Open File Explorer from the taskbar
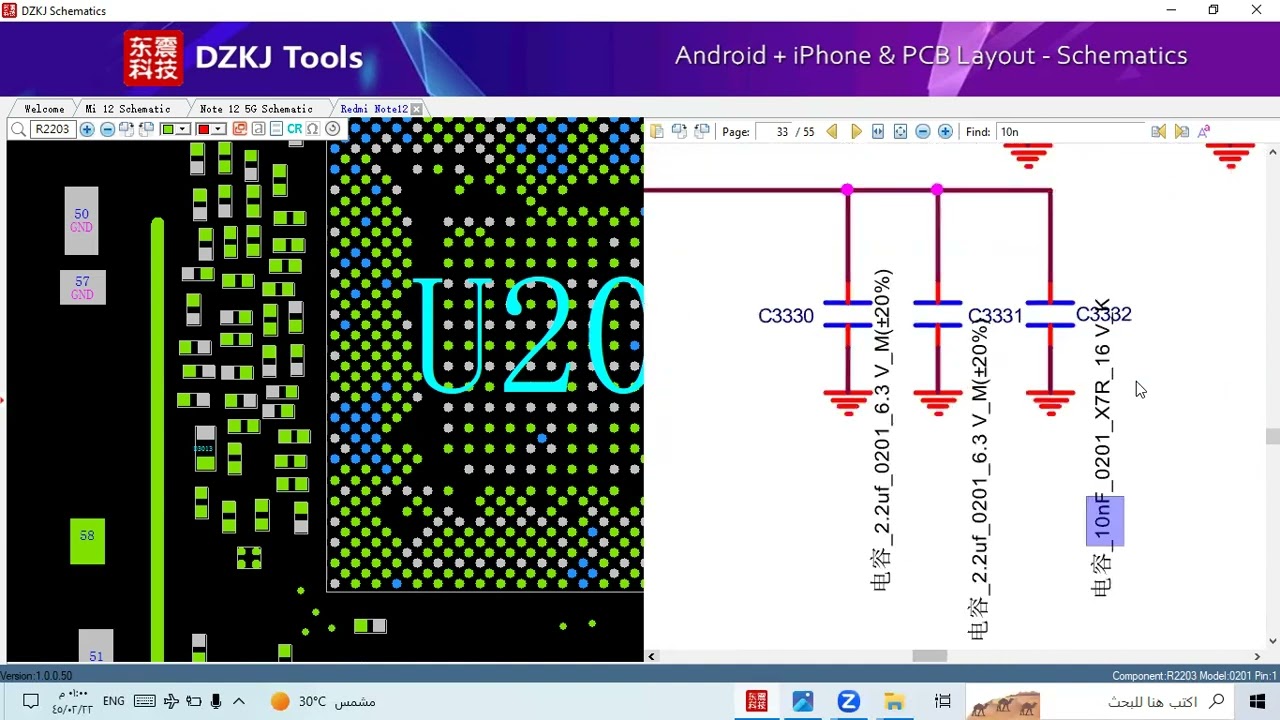Screen dimensions: 1280x720 point(895,701)
